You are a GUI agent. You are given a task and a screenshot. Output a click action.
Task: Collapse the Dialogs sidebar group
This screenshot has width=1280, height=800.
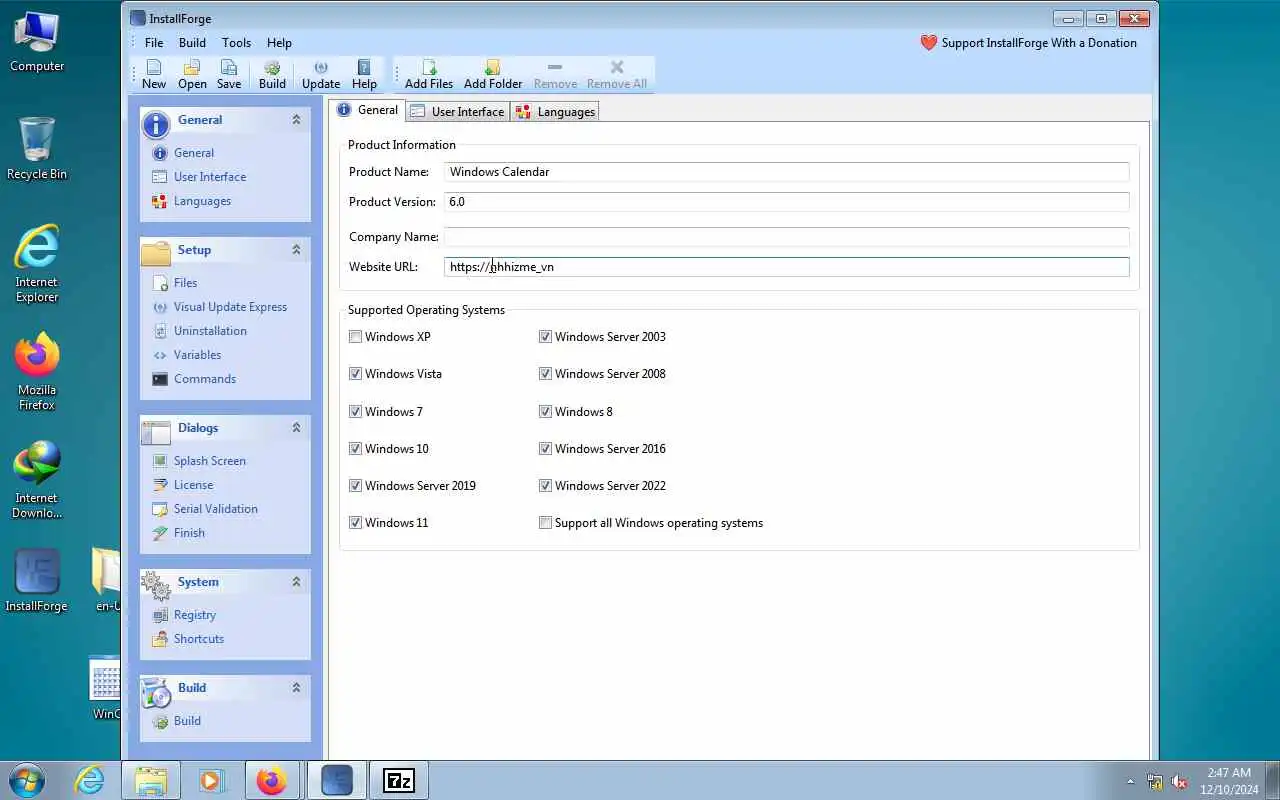click(x=296, y=428)
